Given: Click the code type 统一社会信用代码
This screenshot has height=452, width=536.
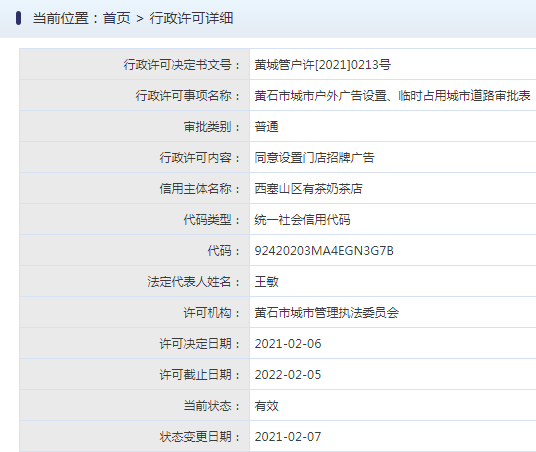Looking at the screenshot, I should [302, 220].
